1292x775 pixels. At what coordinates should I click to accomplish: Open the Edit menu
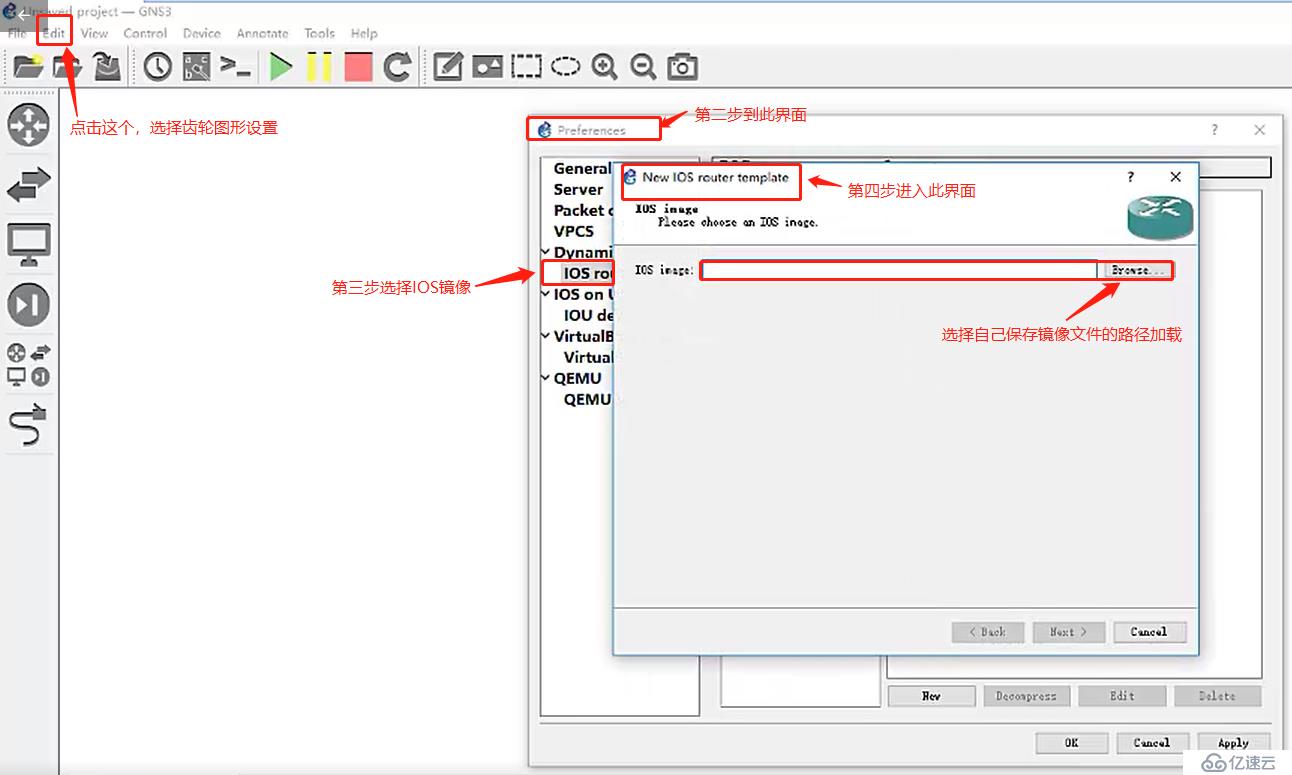pyautogui.click(x=53, y=33)
